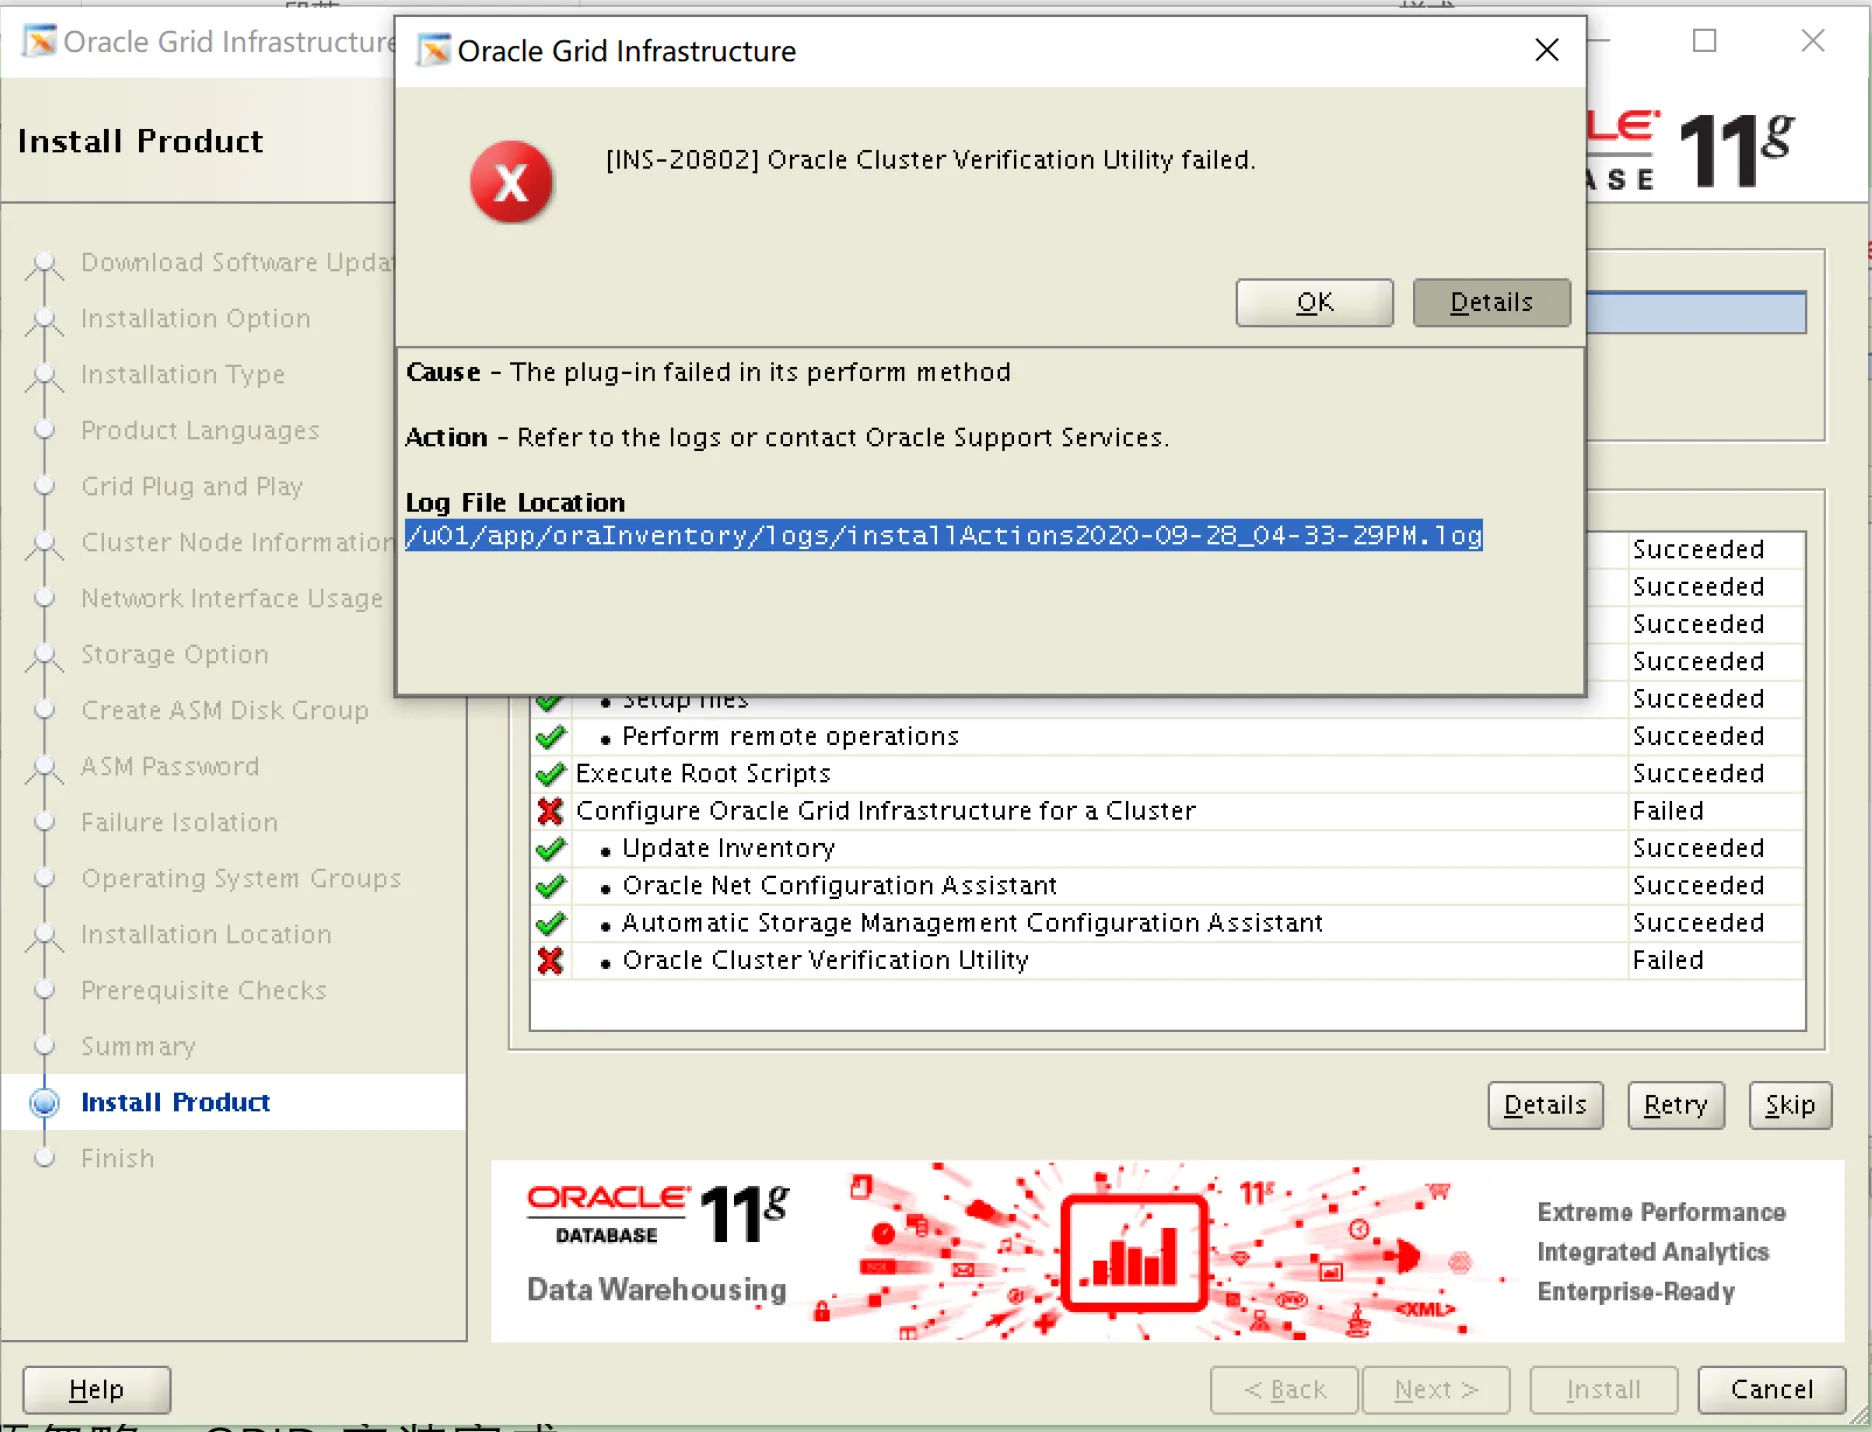This screenshot has height=1432, width=1872.
Task: Click green checkmark beside Update Inventory
Action: (x=550, y=849)
